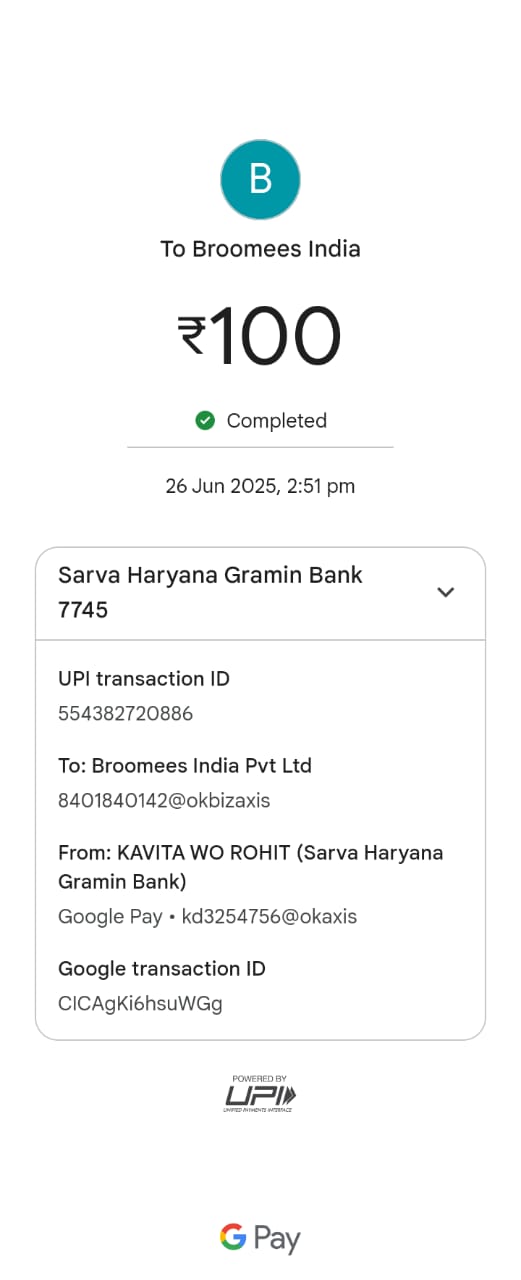Tap the date 26 Jun 2025, 2:51 pm

click(260, 487)
